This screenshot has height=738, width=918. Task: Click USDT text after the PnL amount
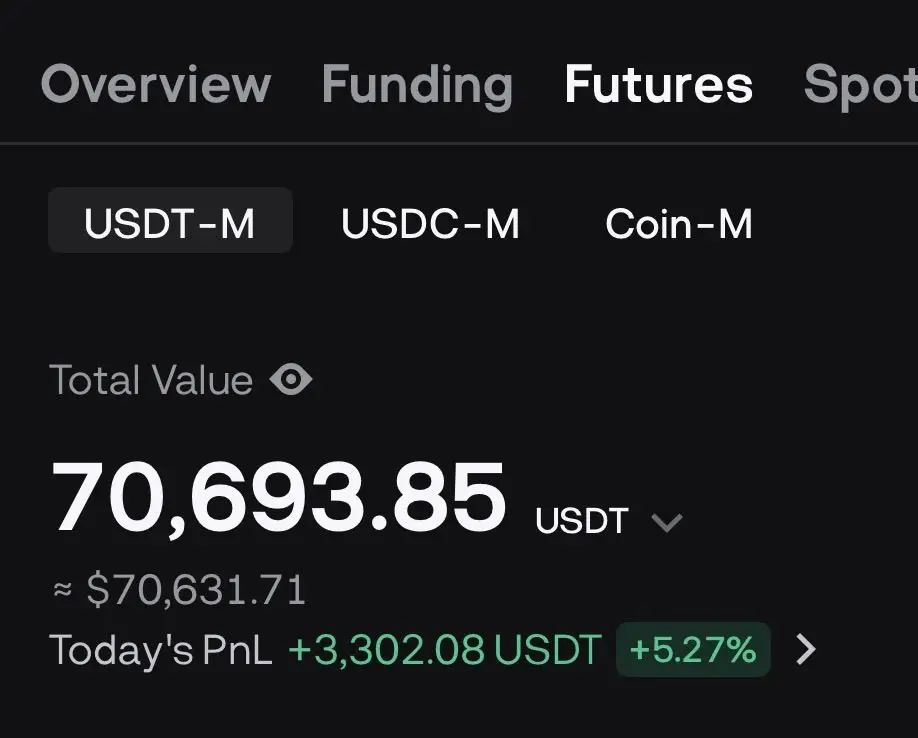click(548, 650)
